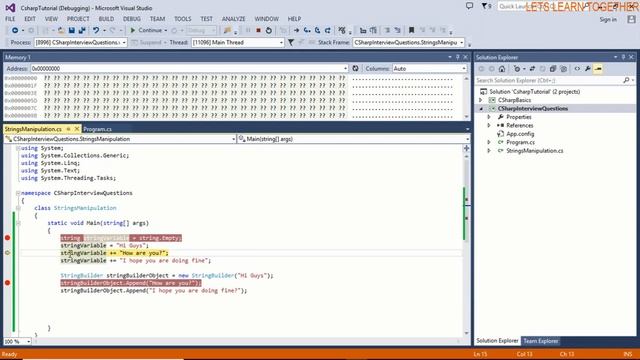Select the Solution Explorer bottom tab
640x360 pixels.
pyautogui.click(x=497, y=341)
